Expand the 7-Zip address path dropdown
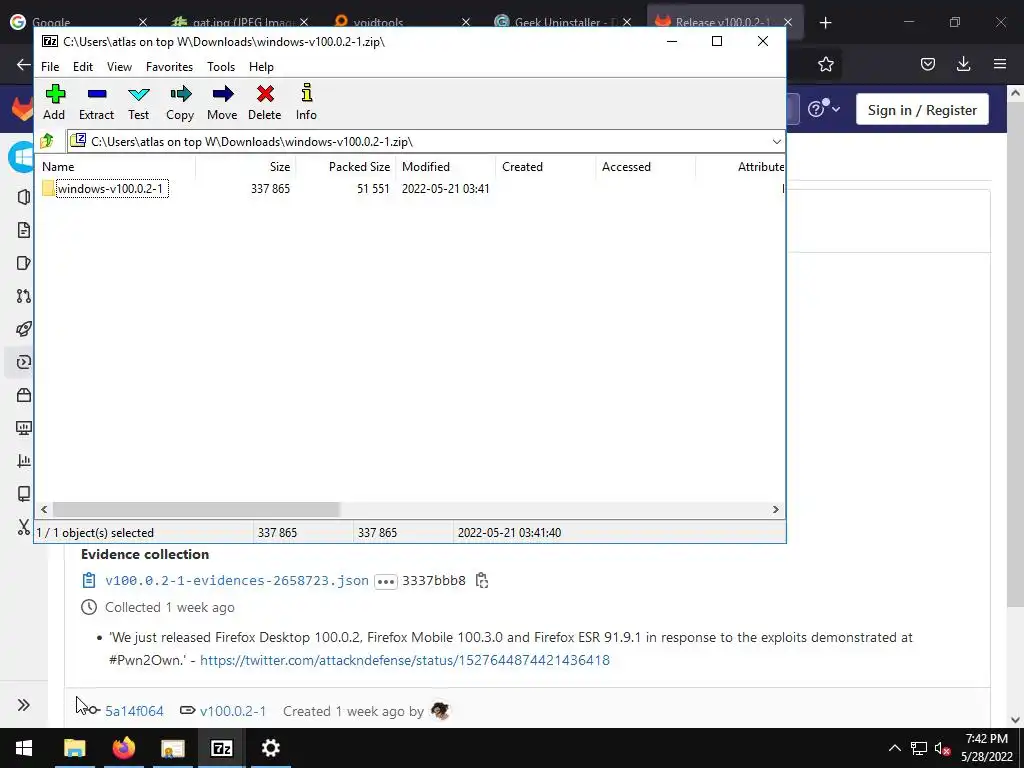The width and height of the screenshot is (1024, 768). click(x=776, y=142)
